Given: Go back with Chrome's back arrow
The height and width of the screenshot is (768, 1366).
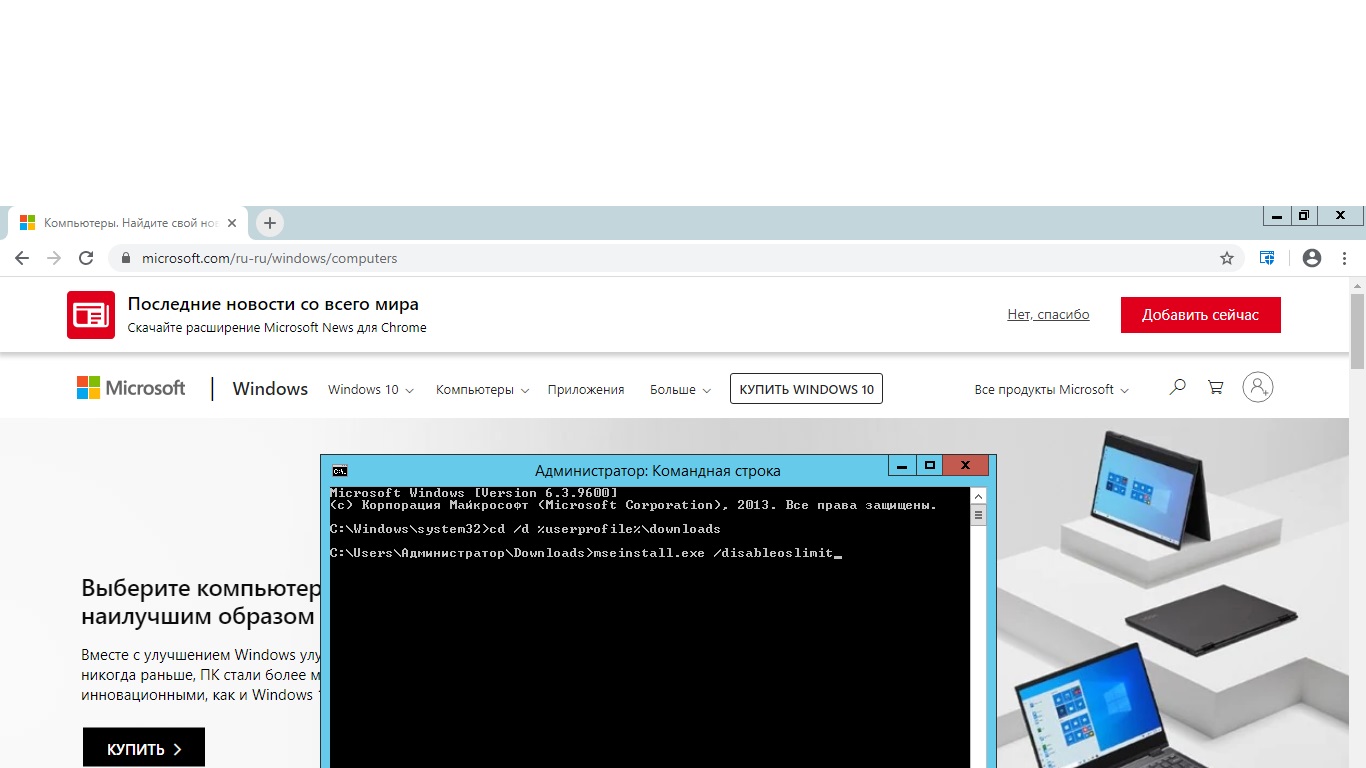Looking at the screenshot, I should 22,258.
